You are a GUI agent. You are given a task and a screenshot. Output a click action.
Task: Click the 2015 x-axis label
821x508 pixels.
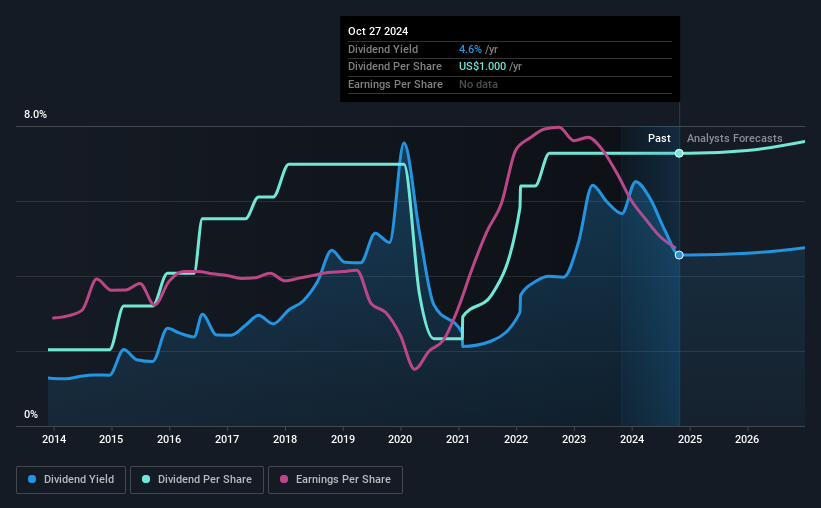coord(111,439)
